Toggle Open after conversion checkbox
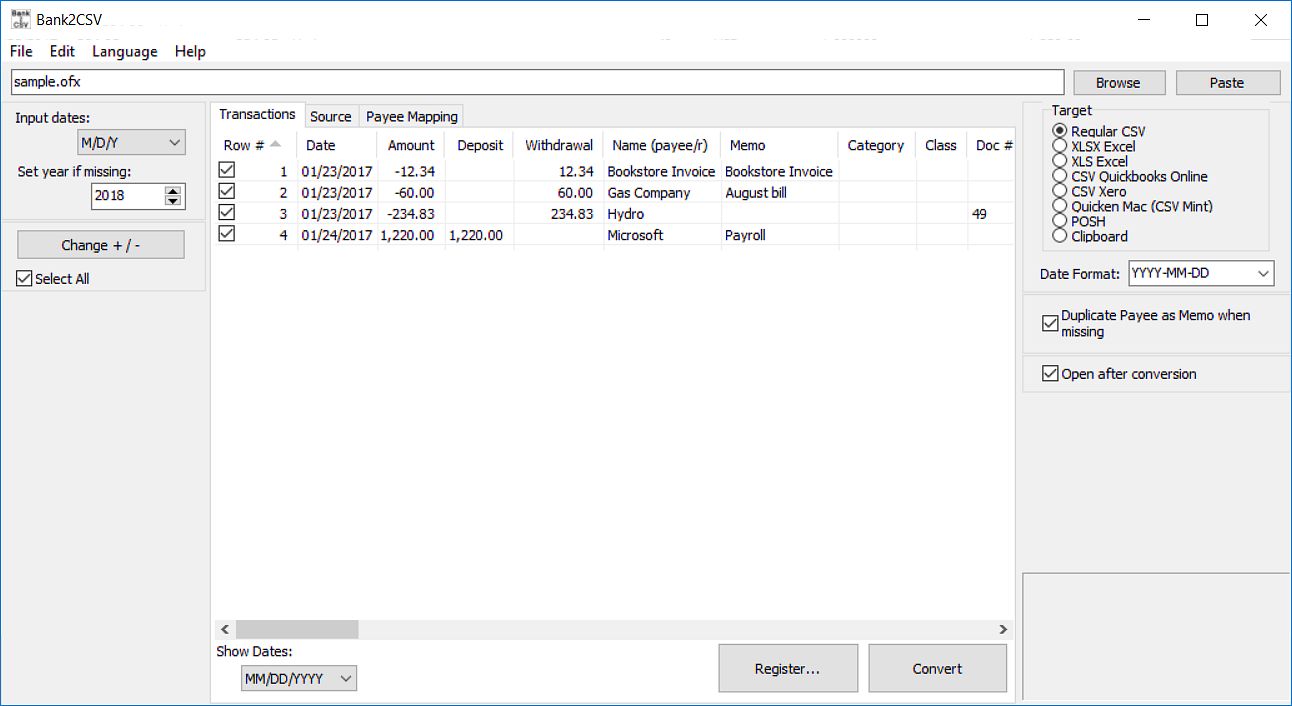Viewport: 1292px width, 706px height. [x=1050, y=374]
